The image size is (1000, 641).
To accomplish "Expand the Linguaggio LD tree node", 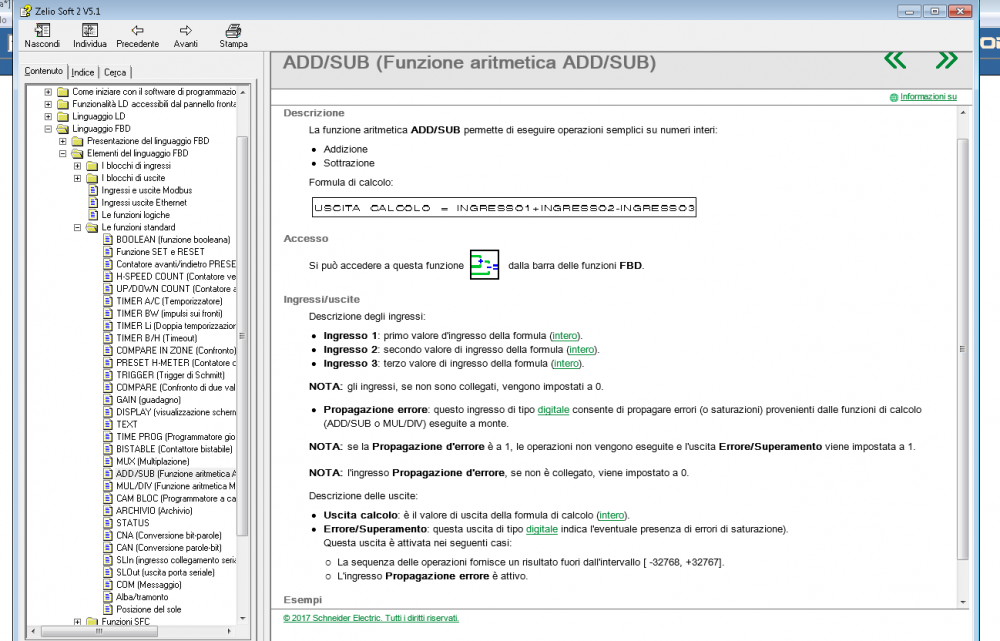I will tap(48, 116).
